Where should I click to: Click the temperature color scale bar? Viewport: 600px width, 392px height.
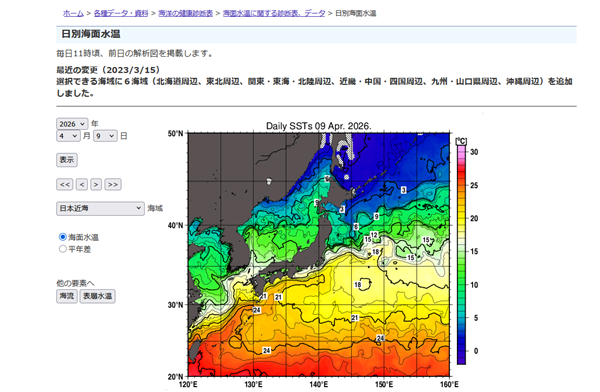click(x=461, y=255)
